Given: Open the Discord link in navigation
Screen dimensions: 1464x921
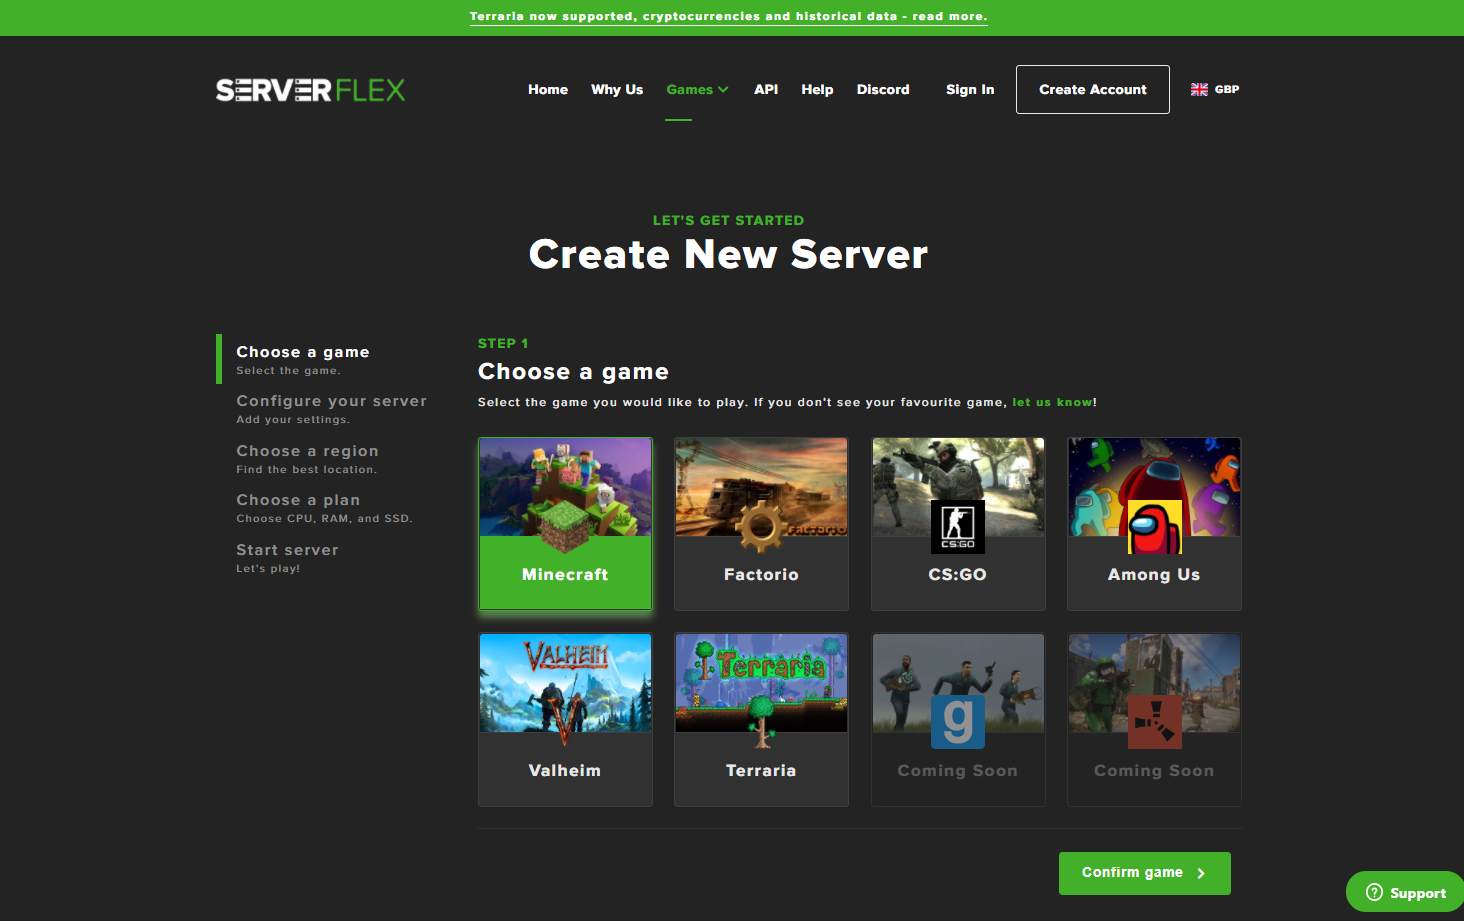Looking at the screenshot, I should 883,89.
